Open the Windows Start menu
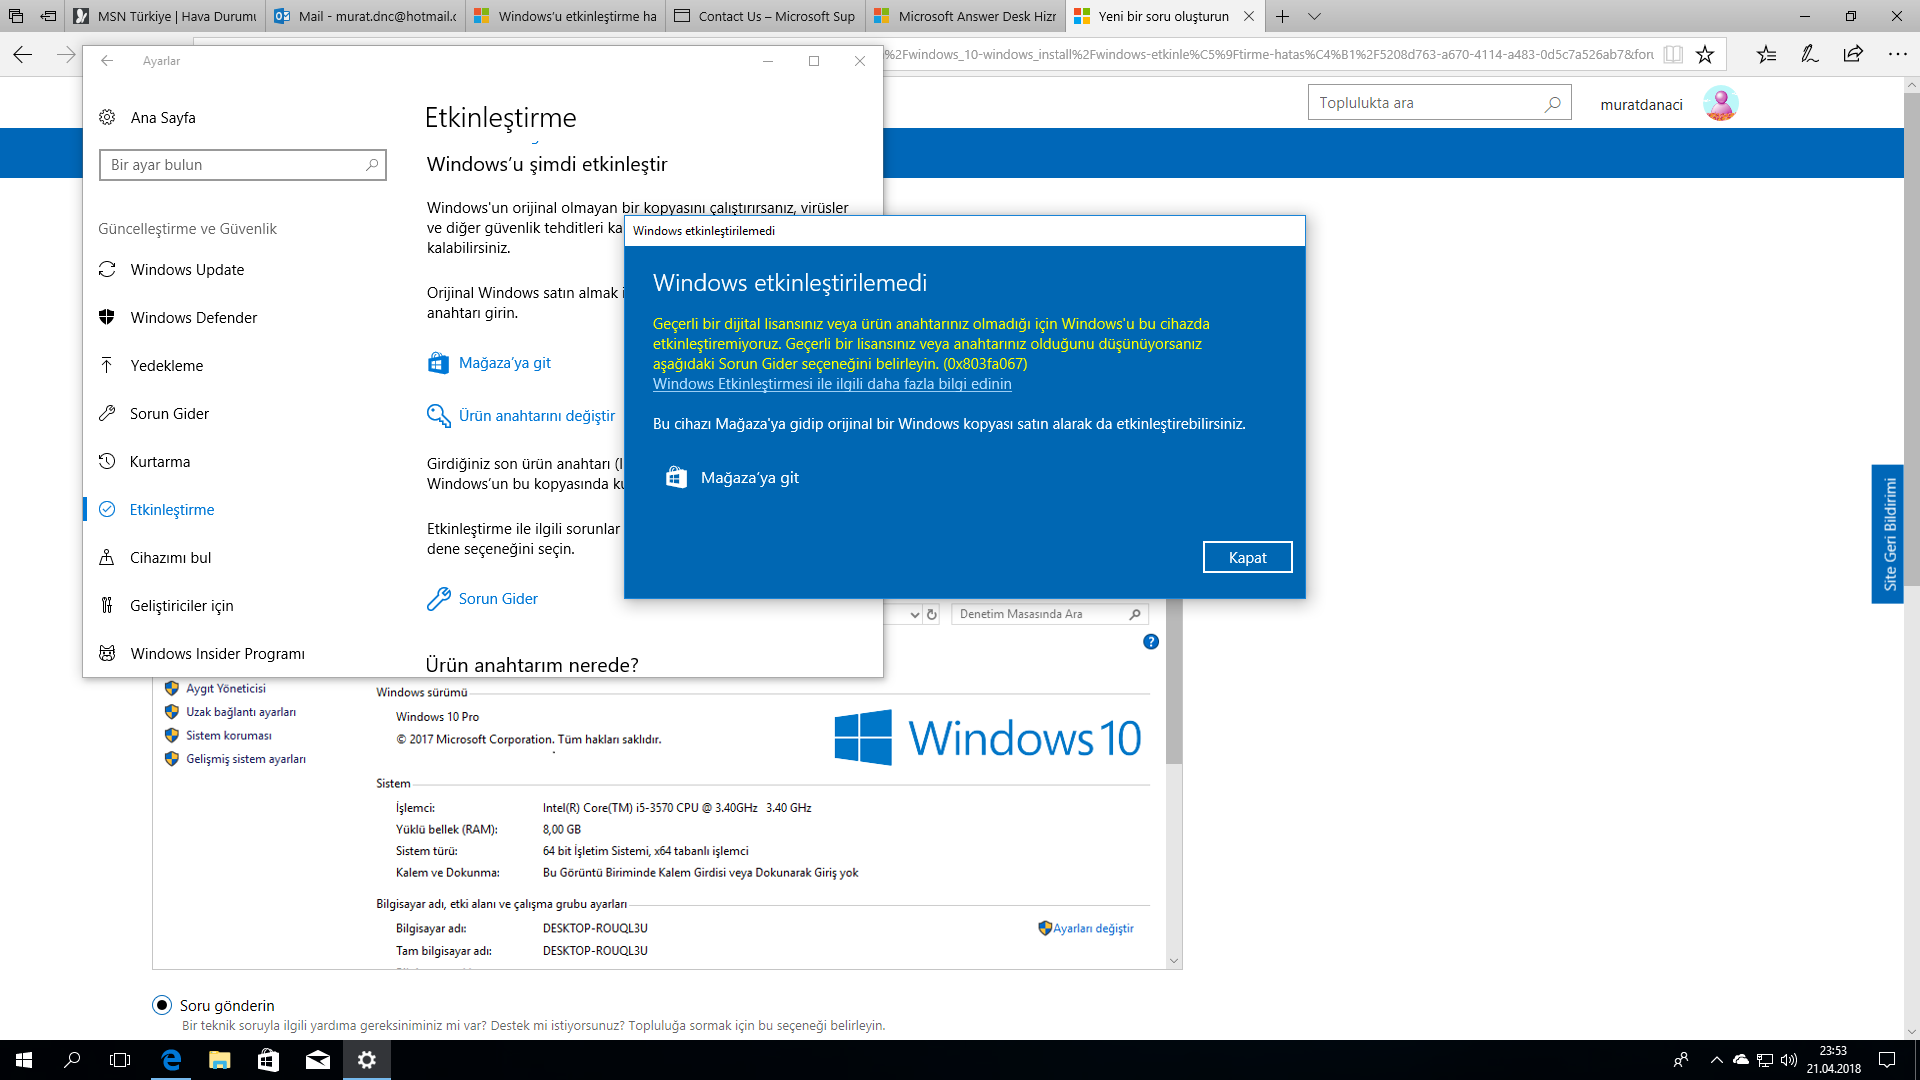1920x1080 pixels. pos(24,1060)
